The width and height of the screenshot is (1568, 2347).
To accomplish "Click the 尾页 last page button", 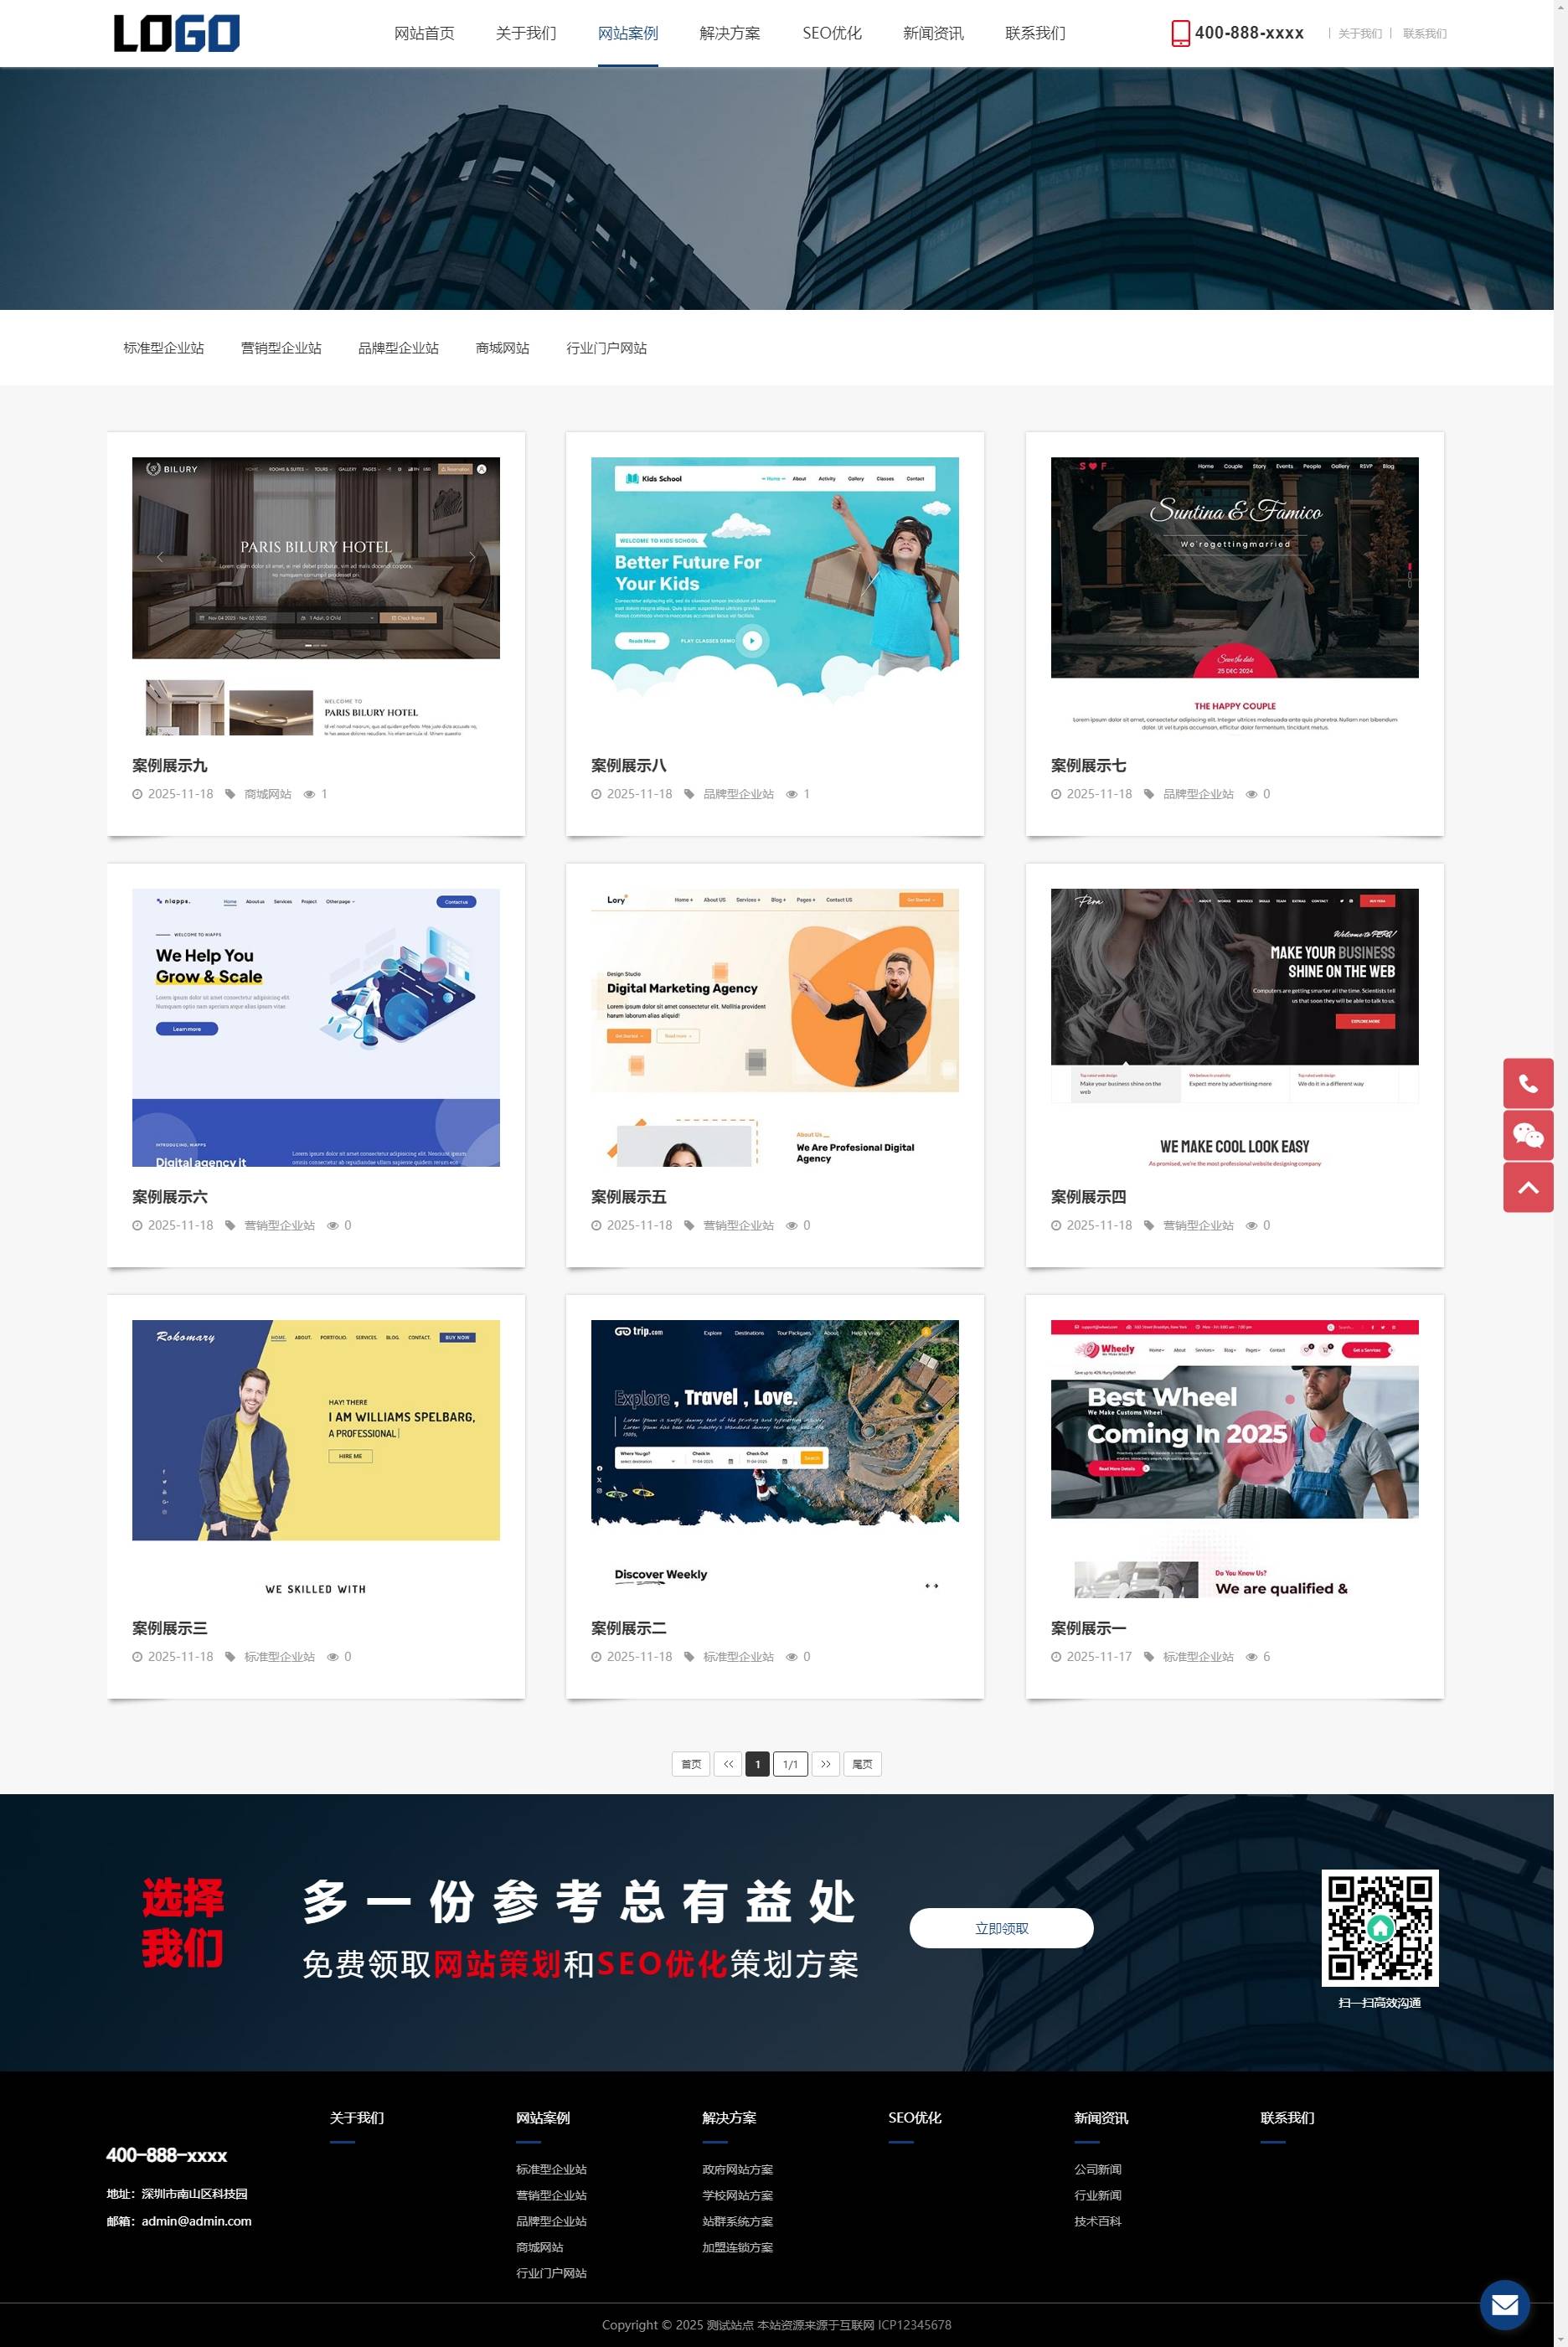I will click(861, 1764).
